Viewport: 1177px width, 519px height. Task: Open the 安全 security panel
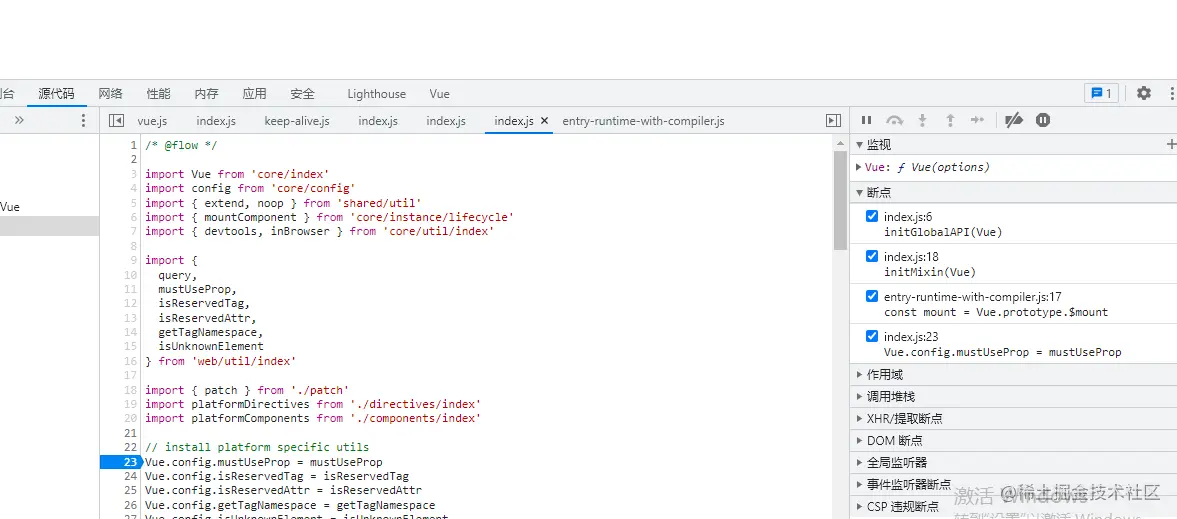point(303,94)
